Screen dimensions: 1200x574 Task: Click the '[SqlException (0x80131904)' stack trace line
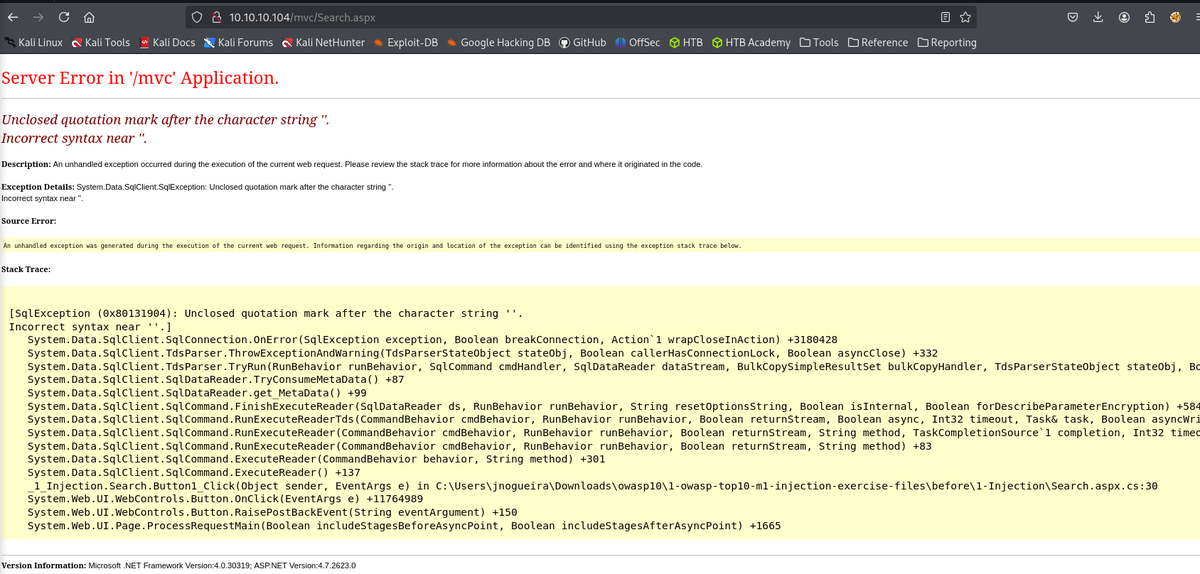coord(265,313)
